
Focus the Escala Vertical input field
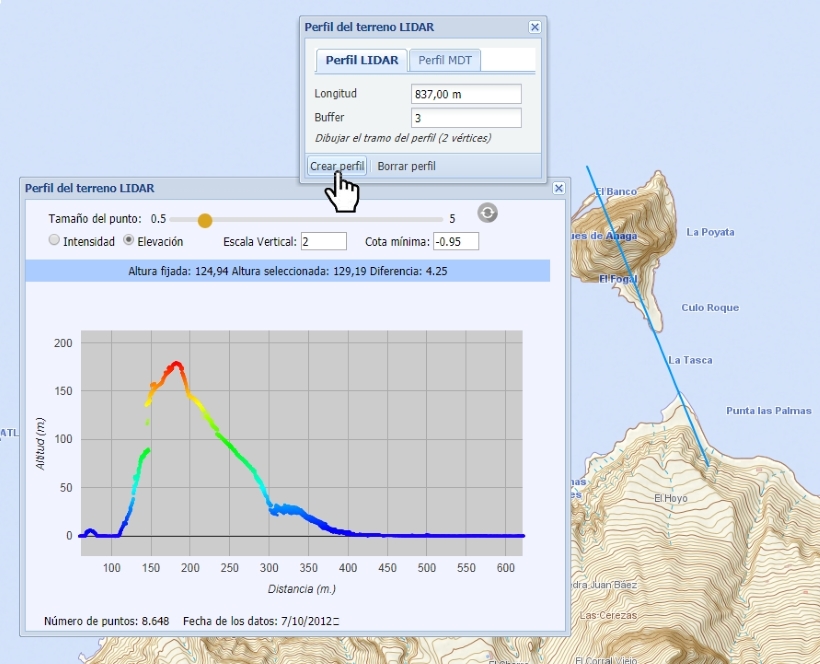(x=323, y=241)
